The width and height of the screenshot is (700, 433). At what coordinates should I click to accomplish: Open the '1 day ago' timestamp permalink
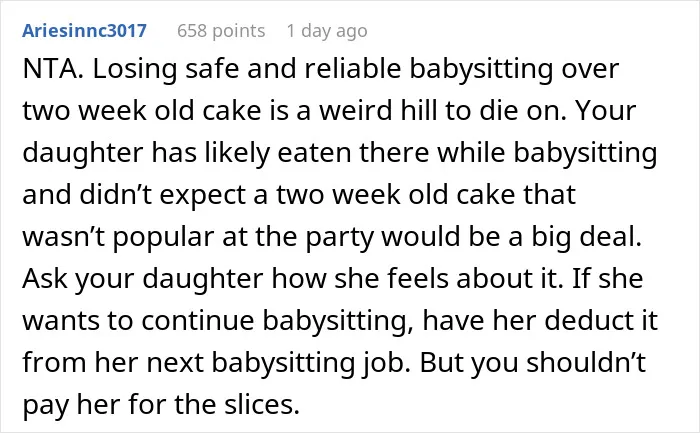pyautogui.click(x=327, y=31)
